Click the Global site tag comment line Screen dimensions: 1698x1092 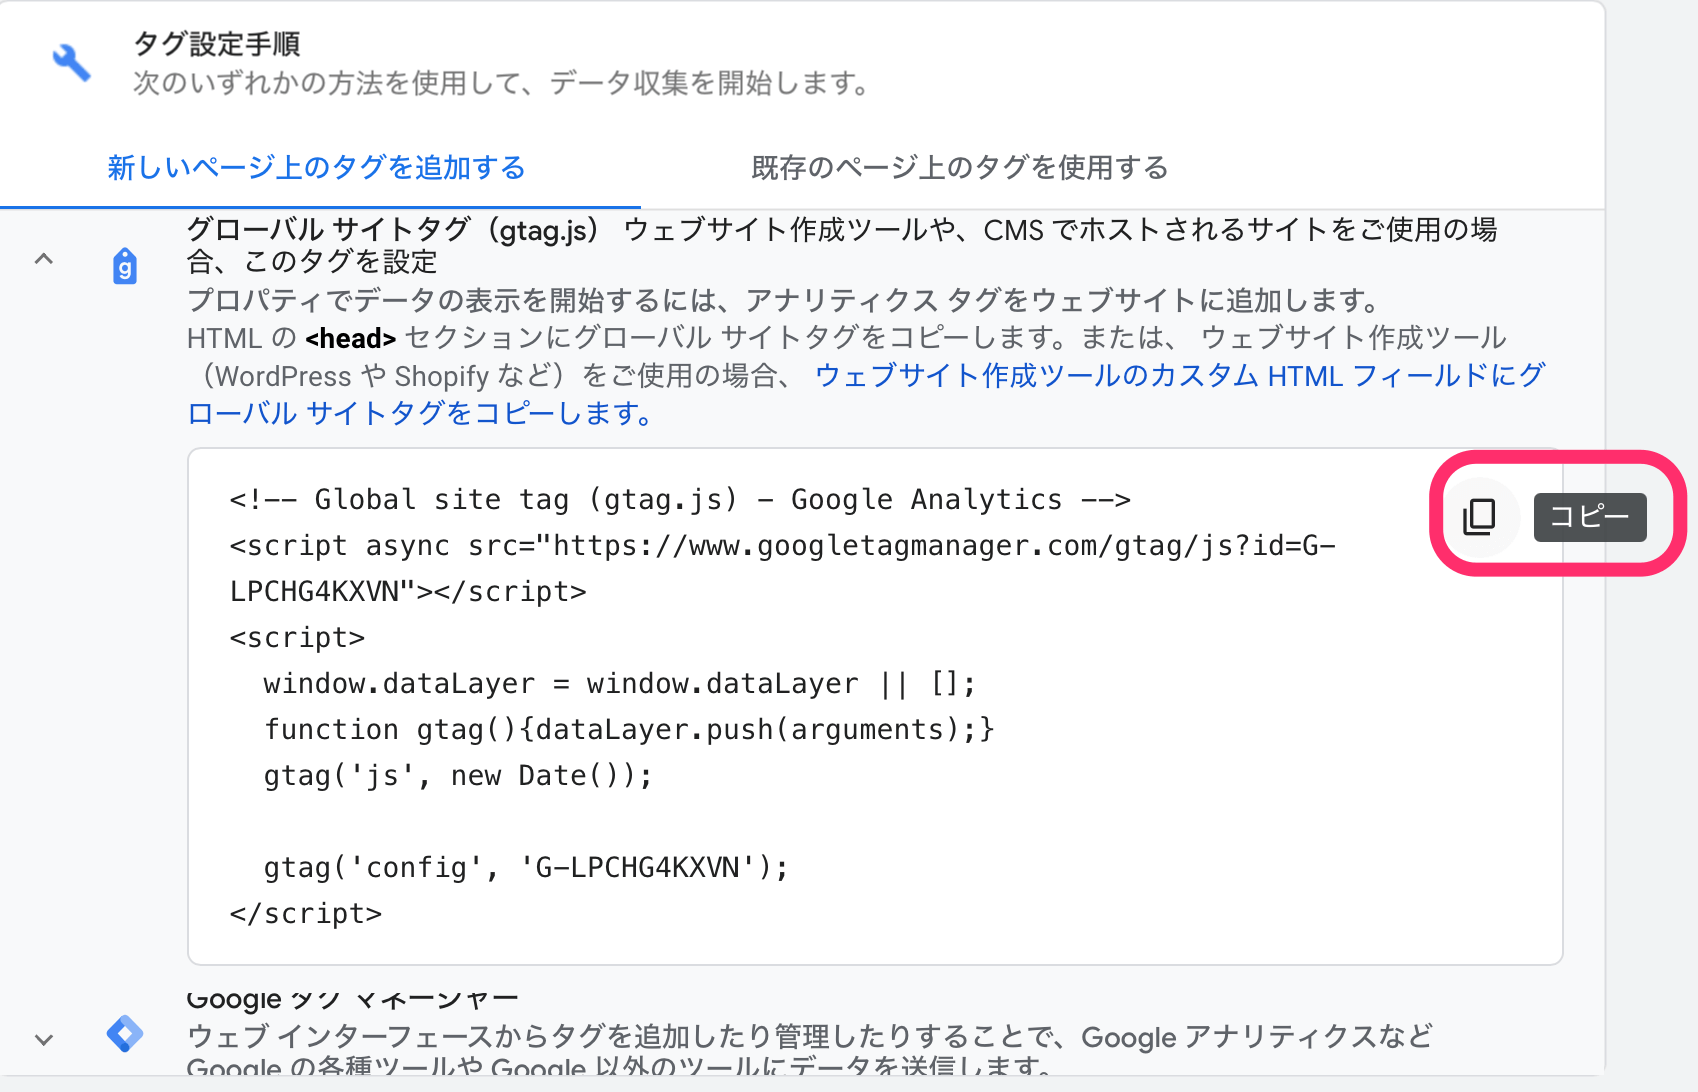pyautogui.click(x=680, y=499)
